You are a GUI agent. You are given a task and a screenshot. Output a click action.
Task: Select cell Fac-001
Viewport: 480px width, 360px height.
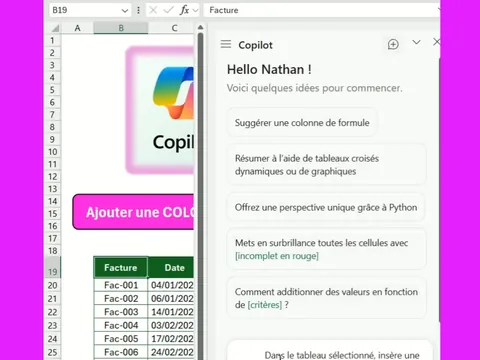point(121,285)
